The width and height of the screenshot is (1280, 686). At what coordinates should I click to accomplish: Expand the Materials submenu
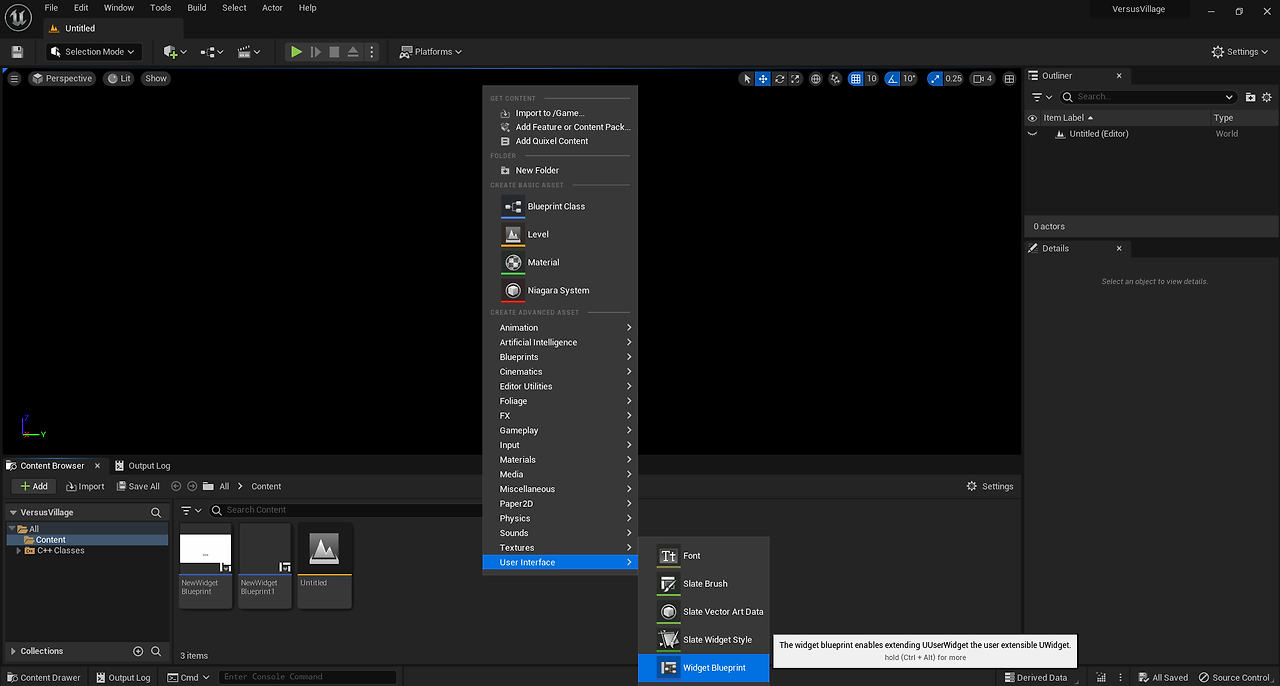tap(559, 460)
